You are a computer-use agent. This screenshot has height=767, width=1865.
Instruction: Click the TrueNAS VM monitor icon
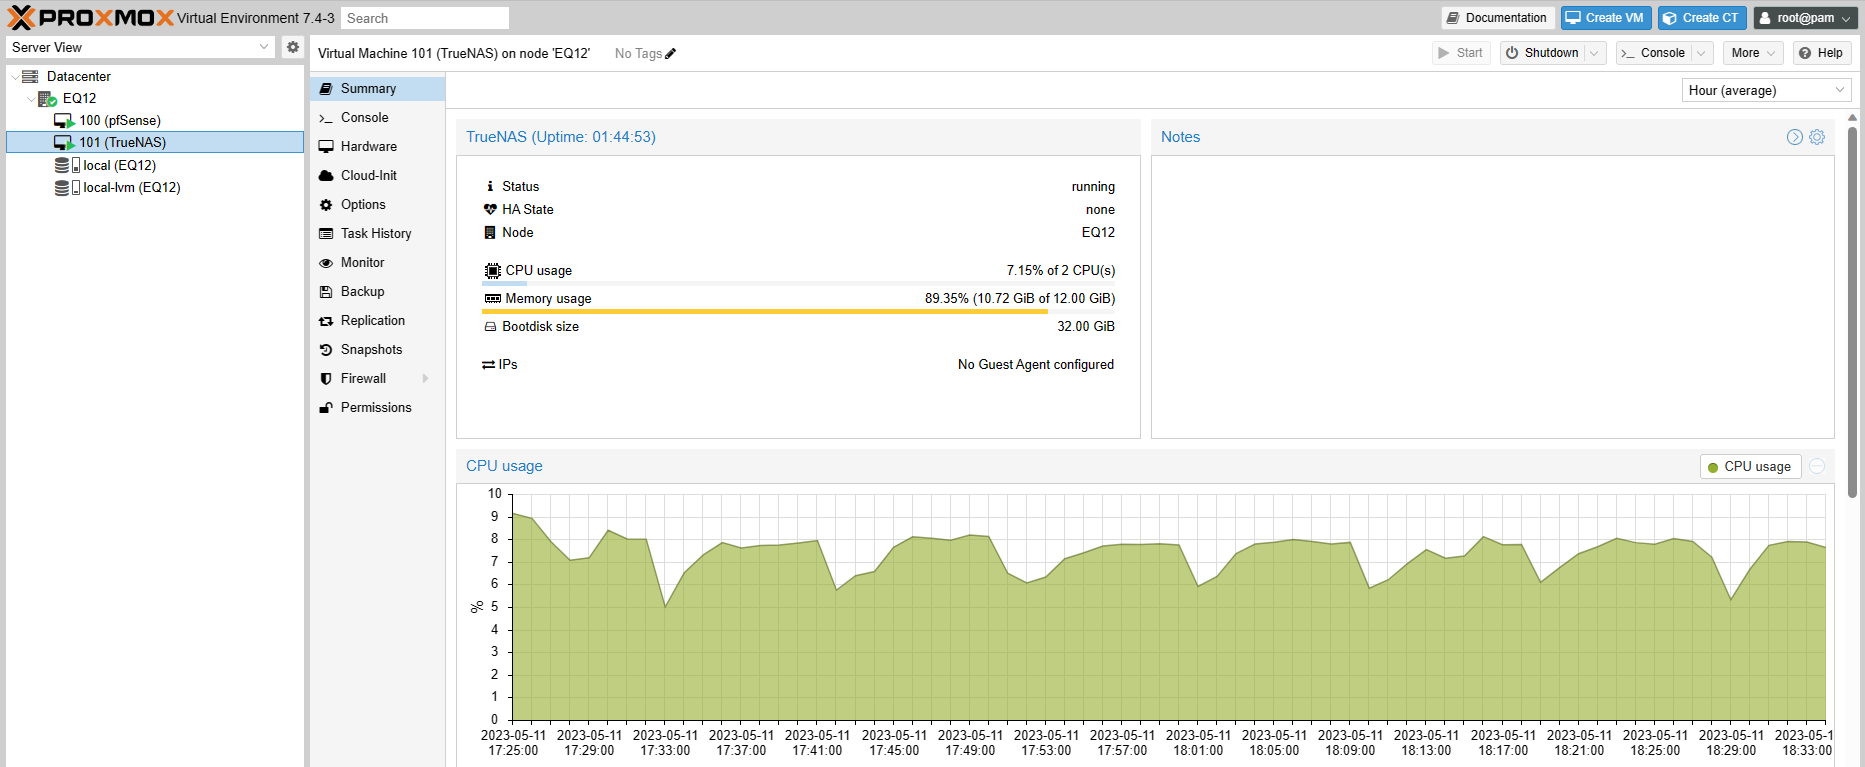(x=64, y=142)
